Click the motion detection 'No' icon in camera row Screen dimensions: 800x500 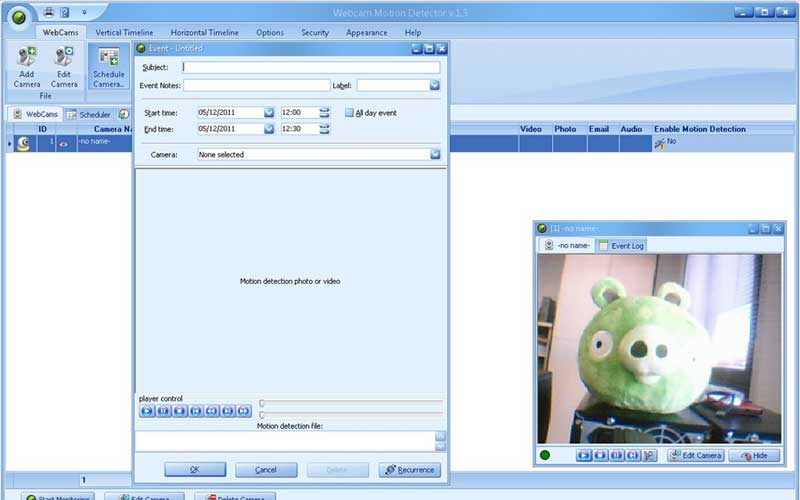click(660, 144)
